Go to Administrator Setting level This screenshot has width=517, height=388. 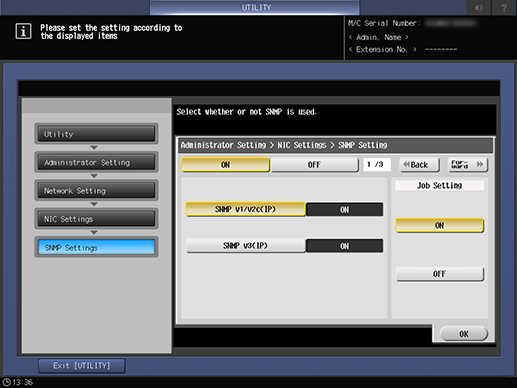point(96,162)
